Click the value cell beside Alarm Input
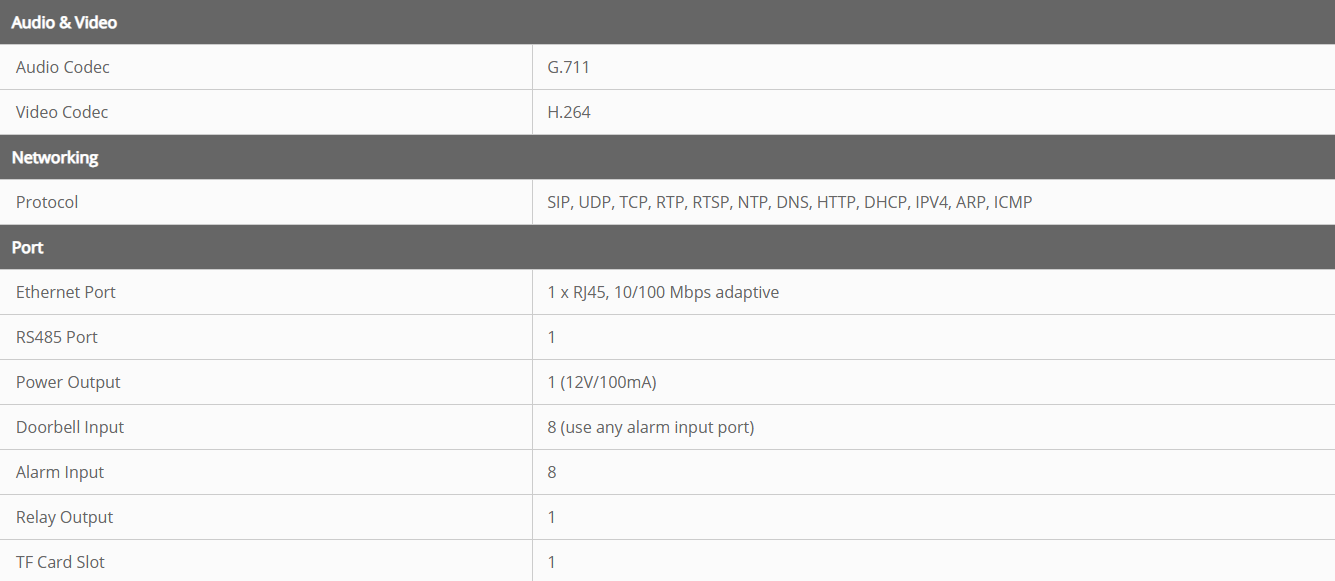 point(552,472)
